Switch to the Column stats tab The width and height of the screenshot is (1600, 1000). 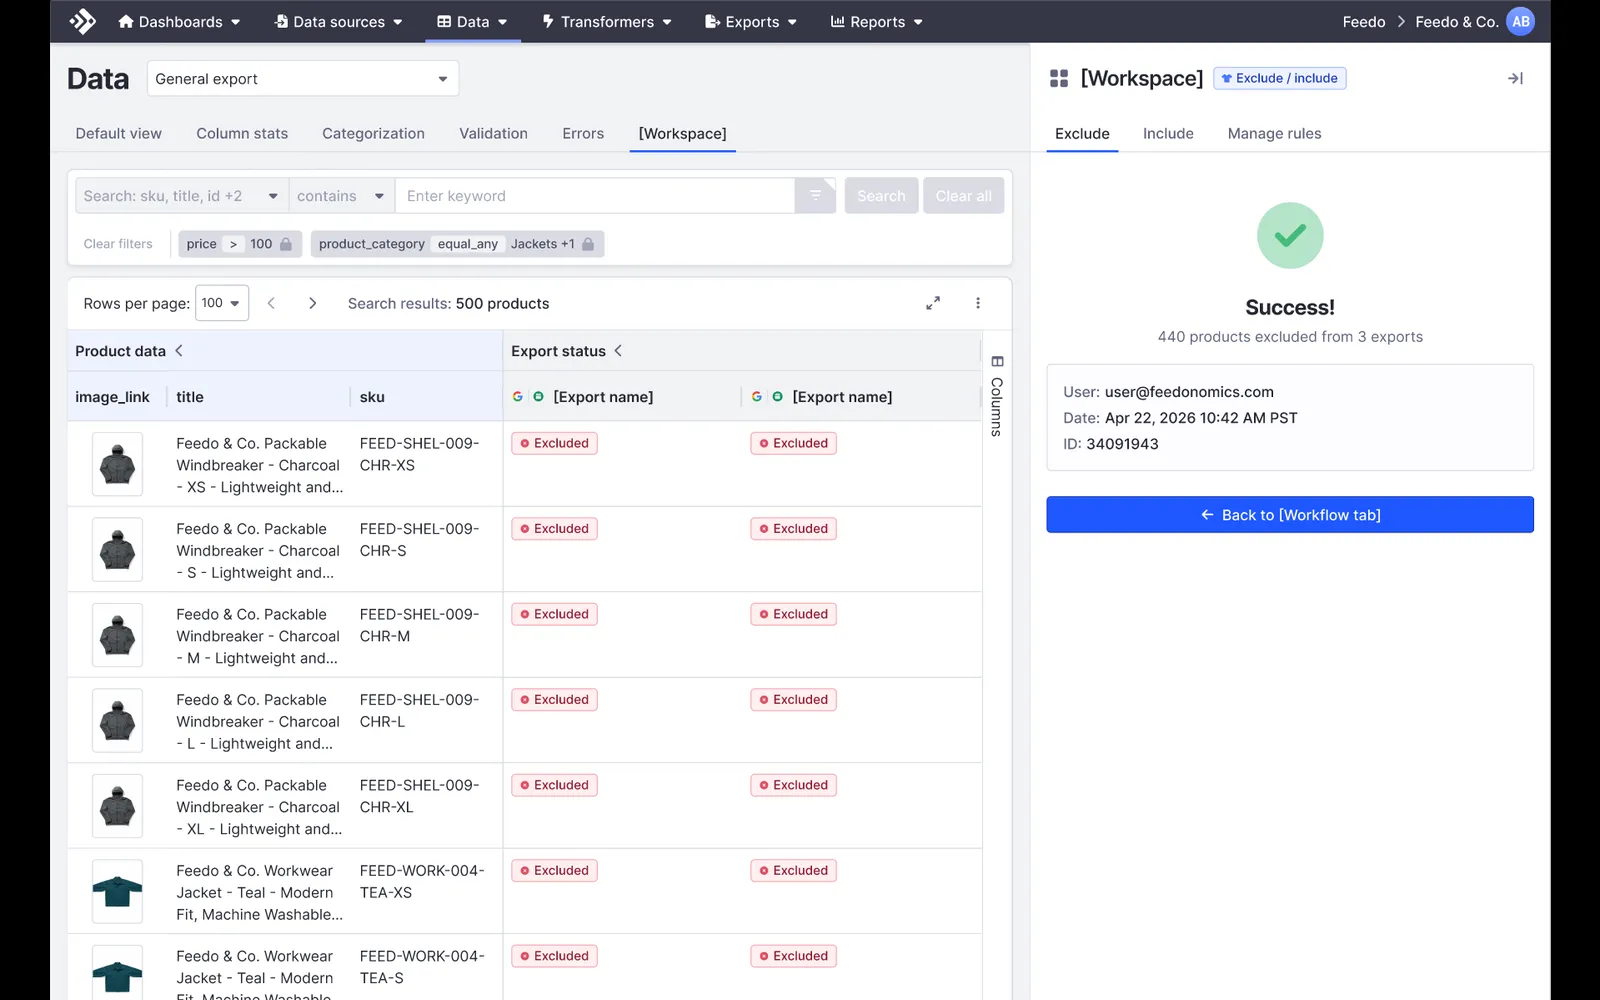tap(242, 134)
